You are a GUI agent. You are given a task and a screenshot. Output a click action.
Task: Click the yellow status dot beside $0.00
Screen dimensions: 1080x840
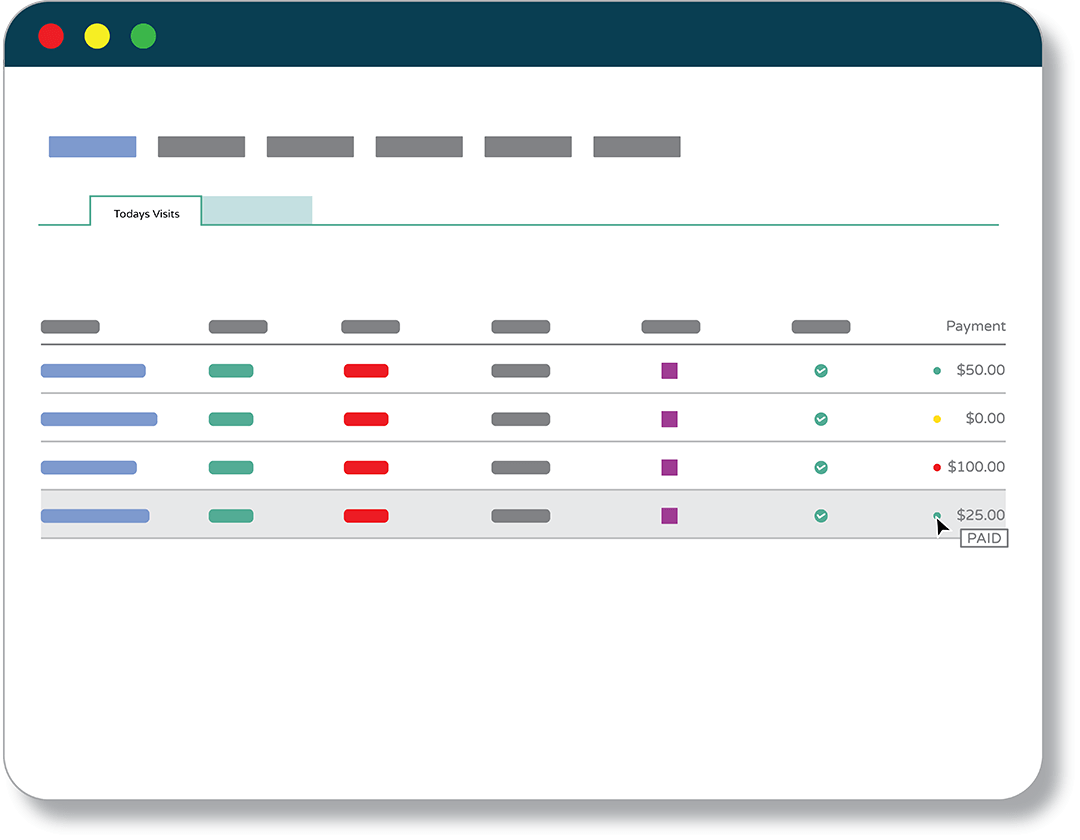point(937,419)
